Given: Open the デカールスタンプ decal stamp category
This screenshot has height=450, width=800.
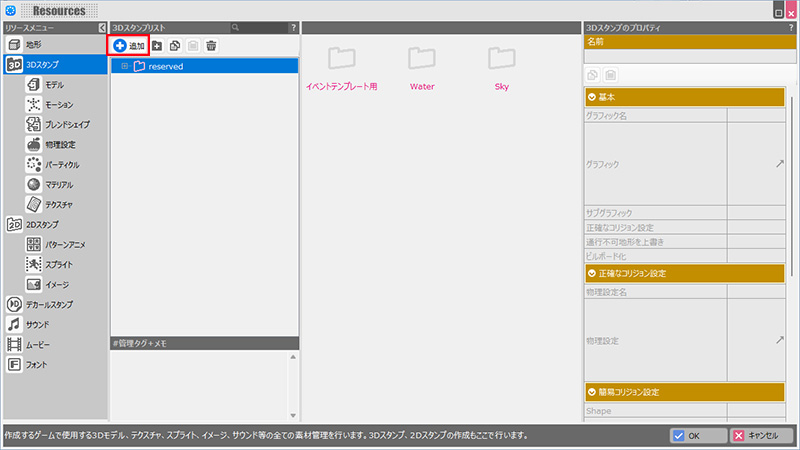Looking at the screenshot, I should click(x=55, y=305).
